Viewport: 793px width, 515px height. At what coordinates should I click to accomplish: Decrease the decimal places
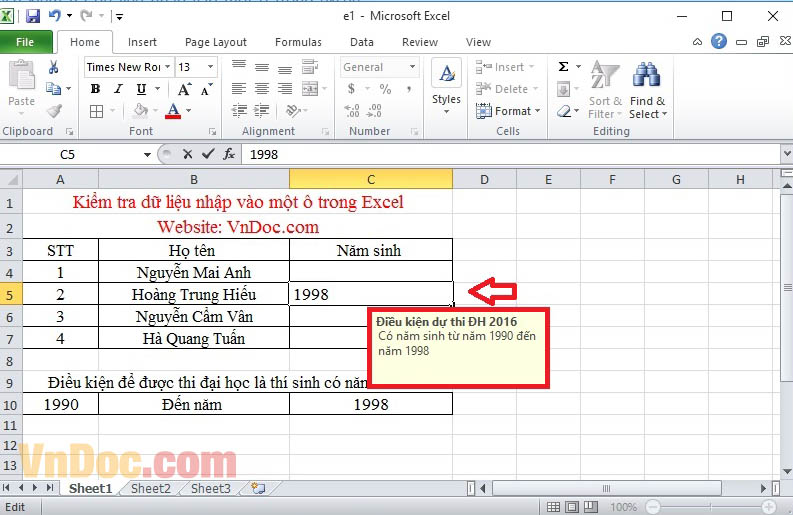374,111
